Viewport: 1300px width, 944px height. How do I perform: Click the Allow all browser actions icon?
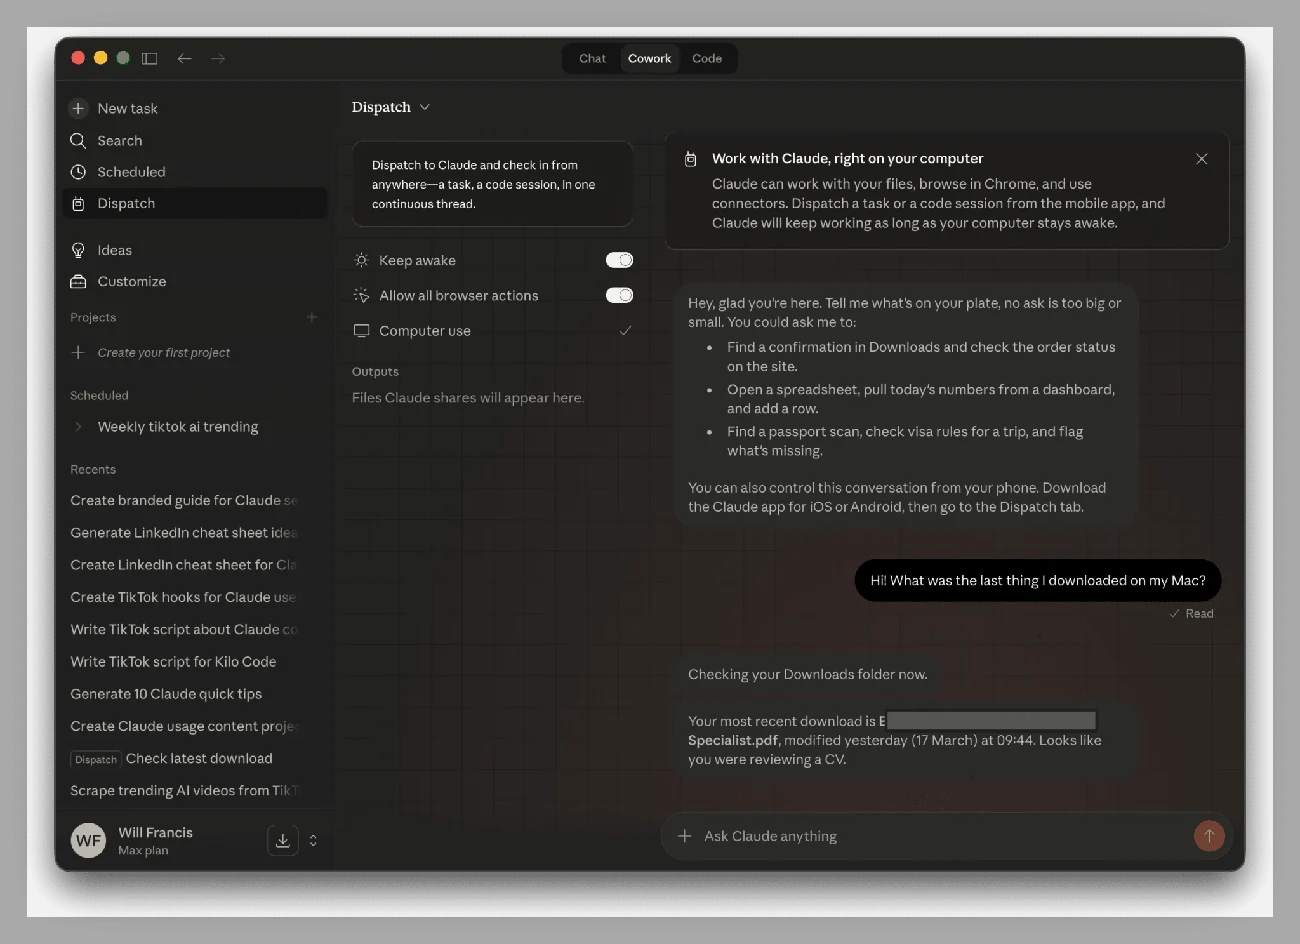(361, 295)
